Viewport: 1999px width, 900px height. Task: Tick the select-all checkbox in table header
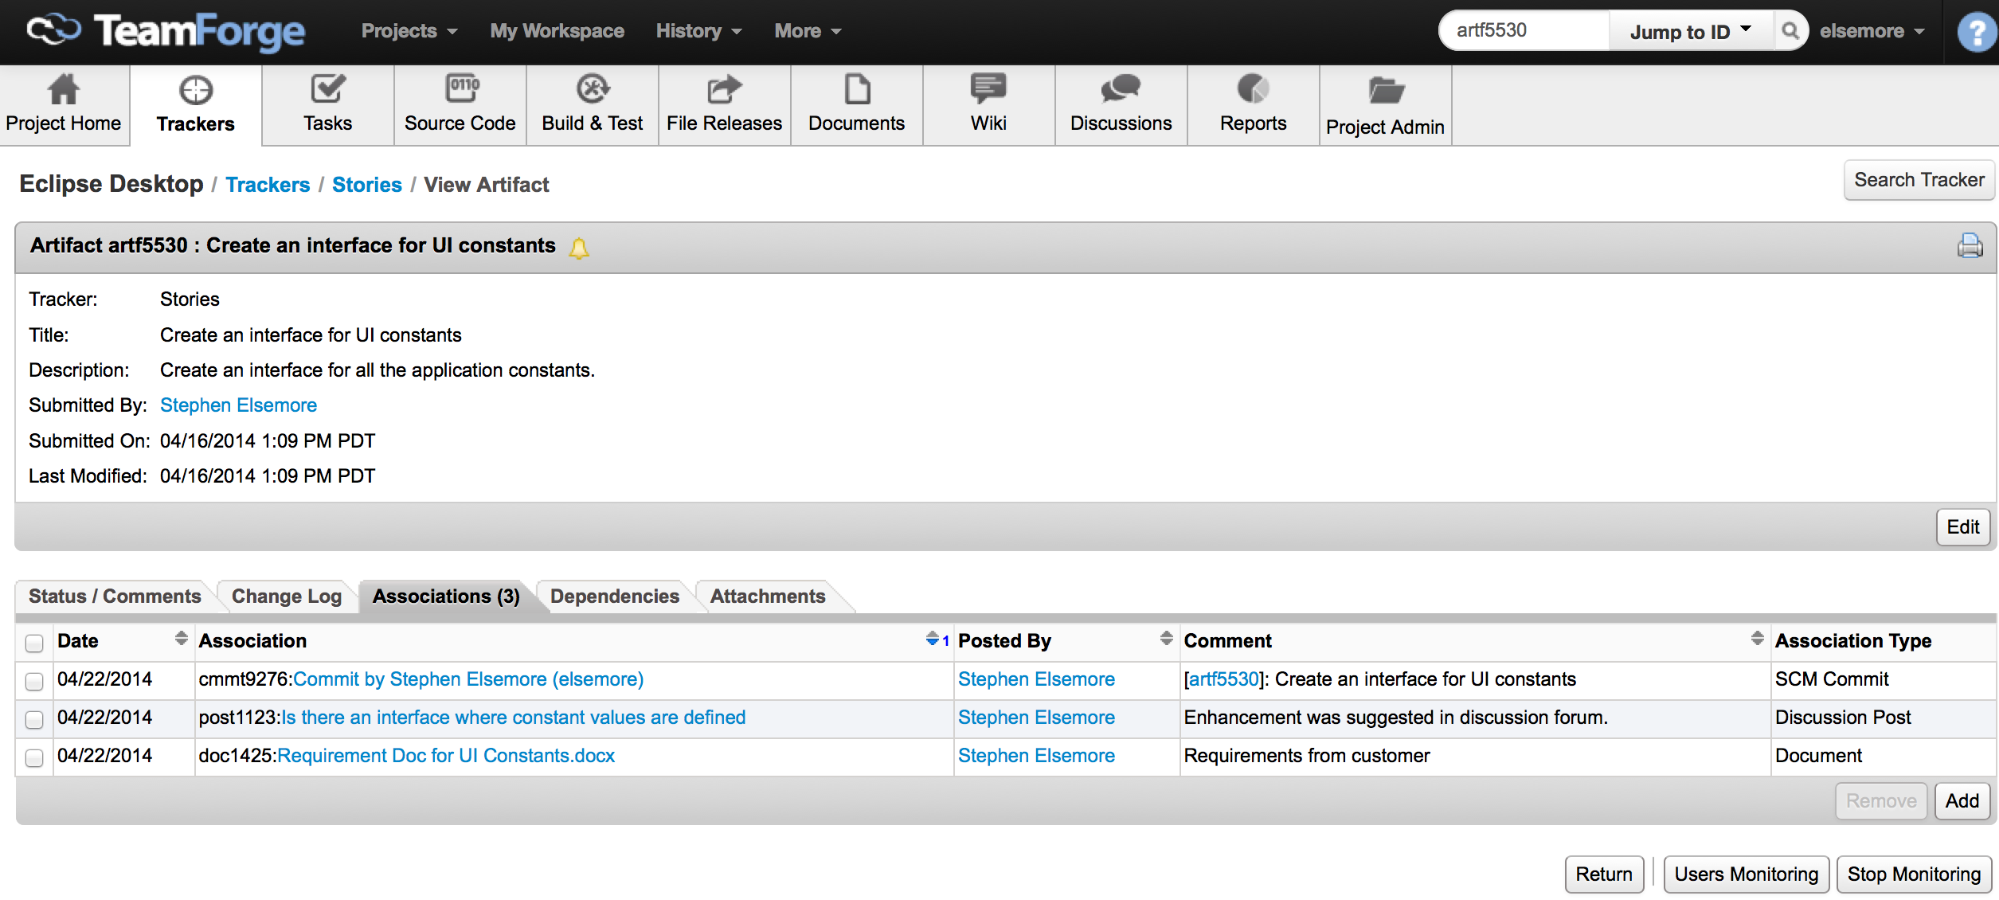[34, 643]
